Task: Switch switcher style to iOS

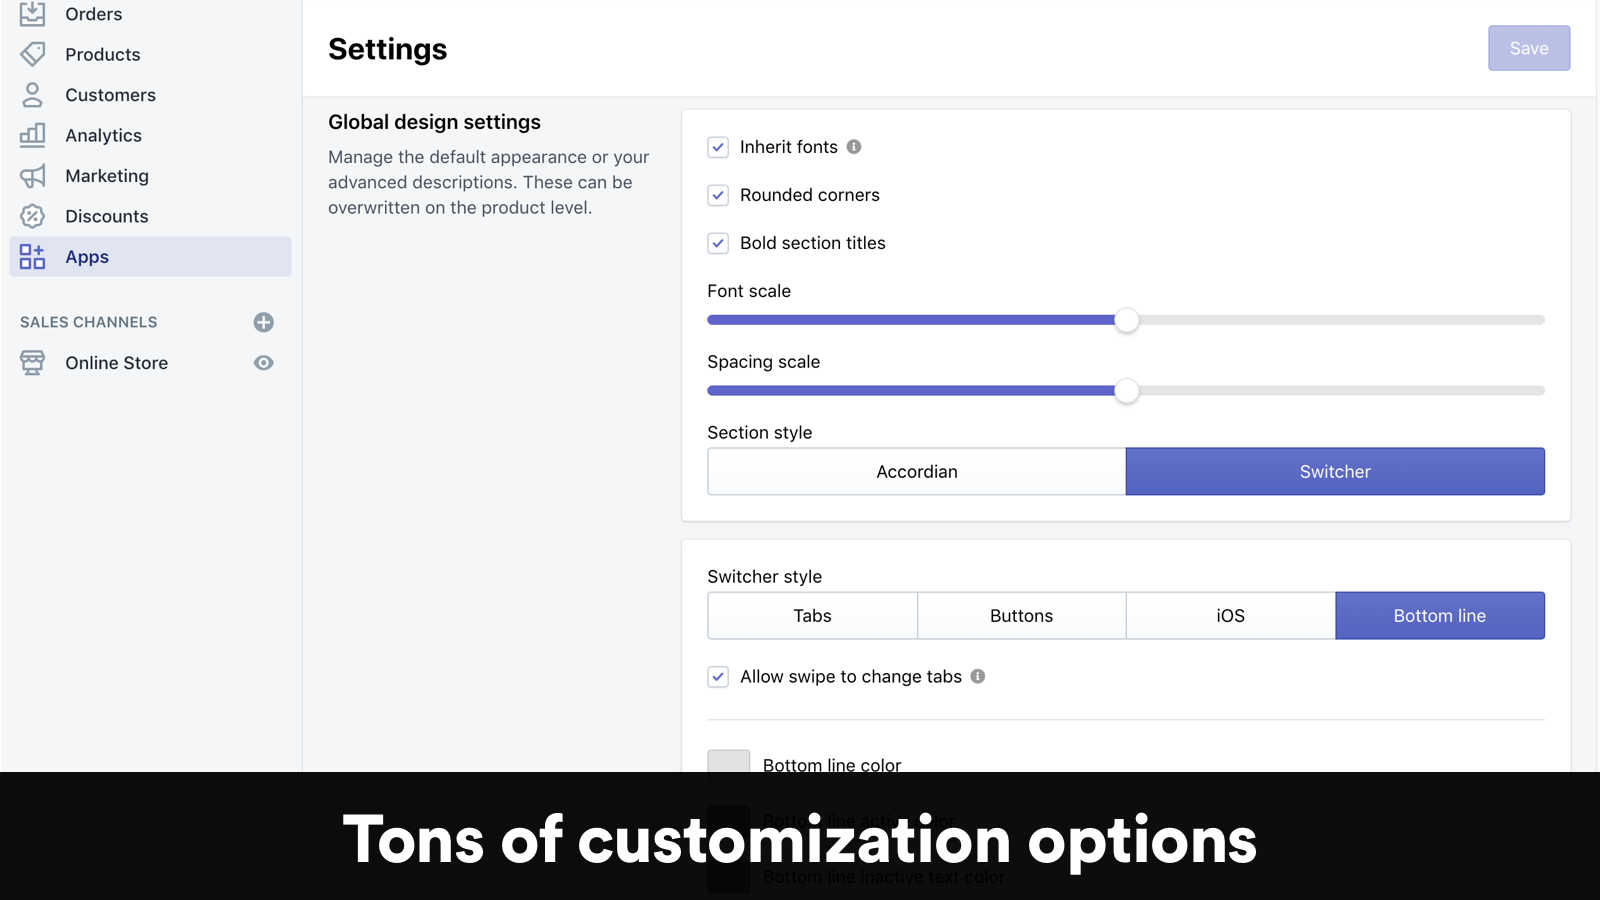Action: click(1229, 615)
